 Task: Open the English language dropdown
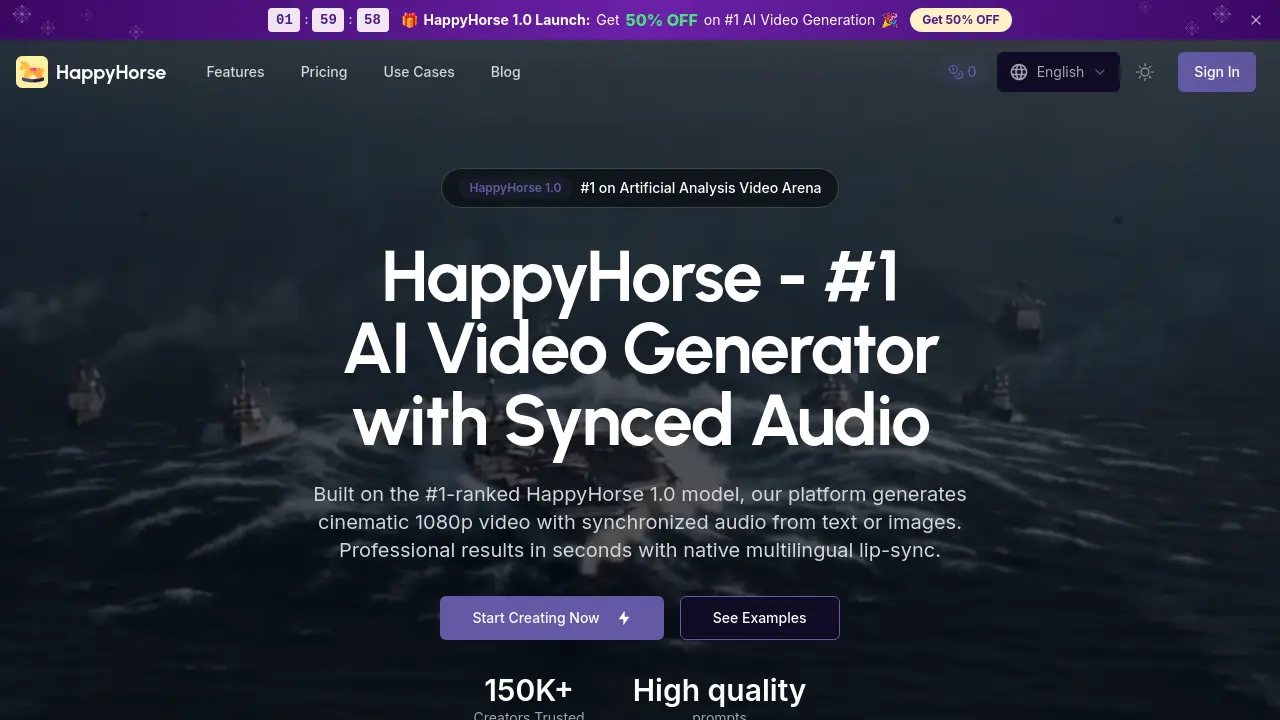click(x=1058, y=72)
